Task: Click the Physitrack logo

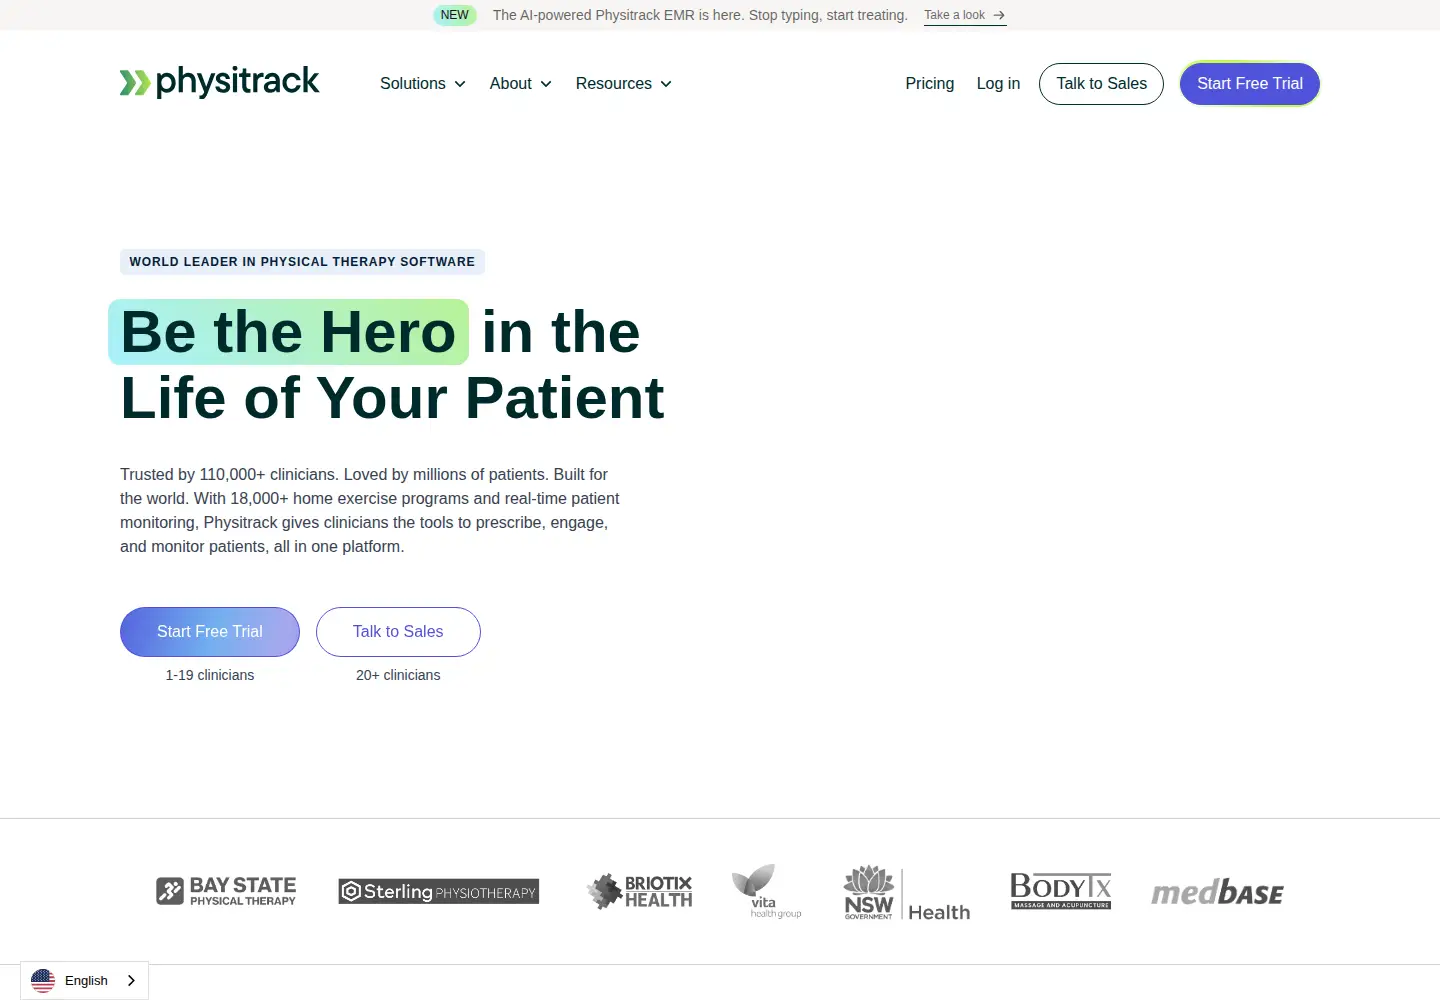Action: click(x=219, y=82)
